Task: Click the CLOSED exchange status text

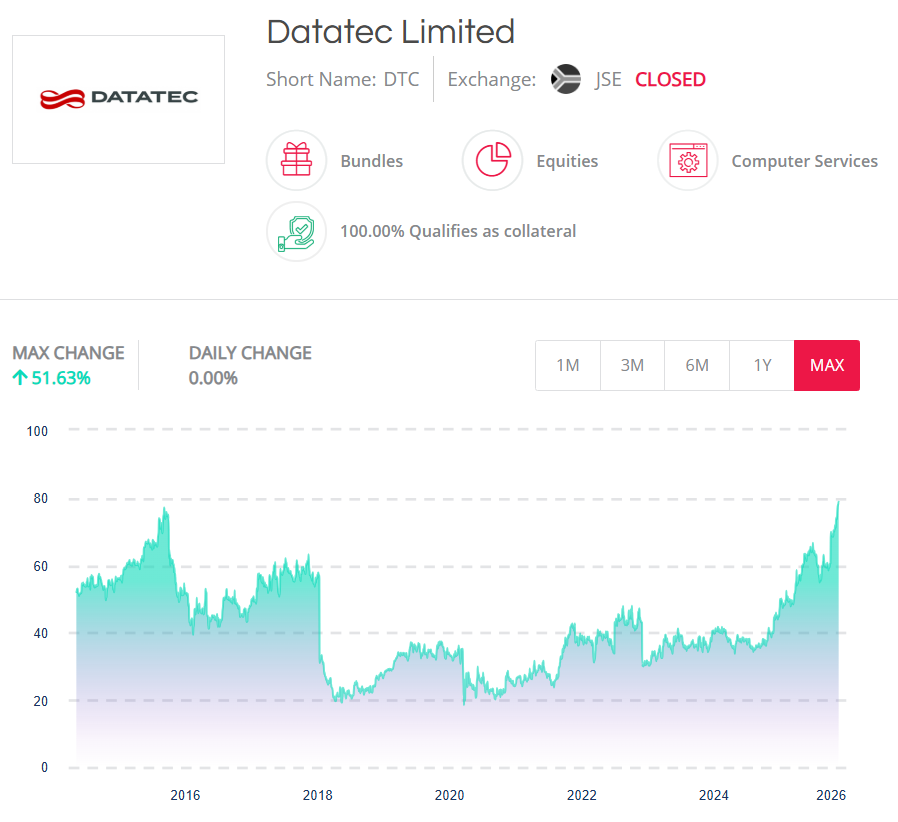Action: (670, 80)
